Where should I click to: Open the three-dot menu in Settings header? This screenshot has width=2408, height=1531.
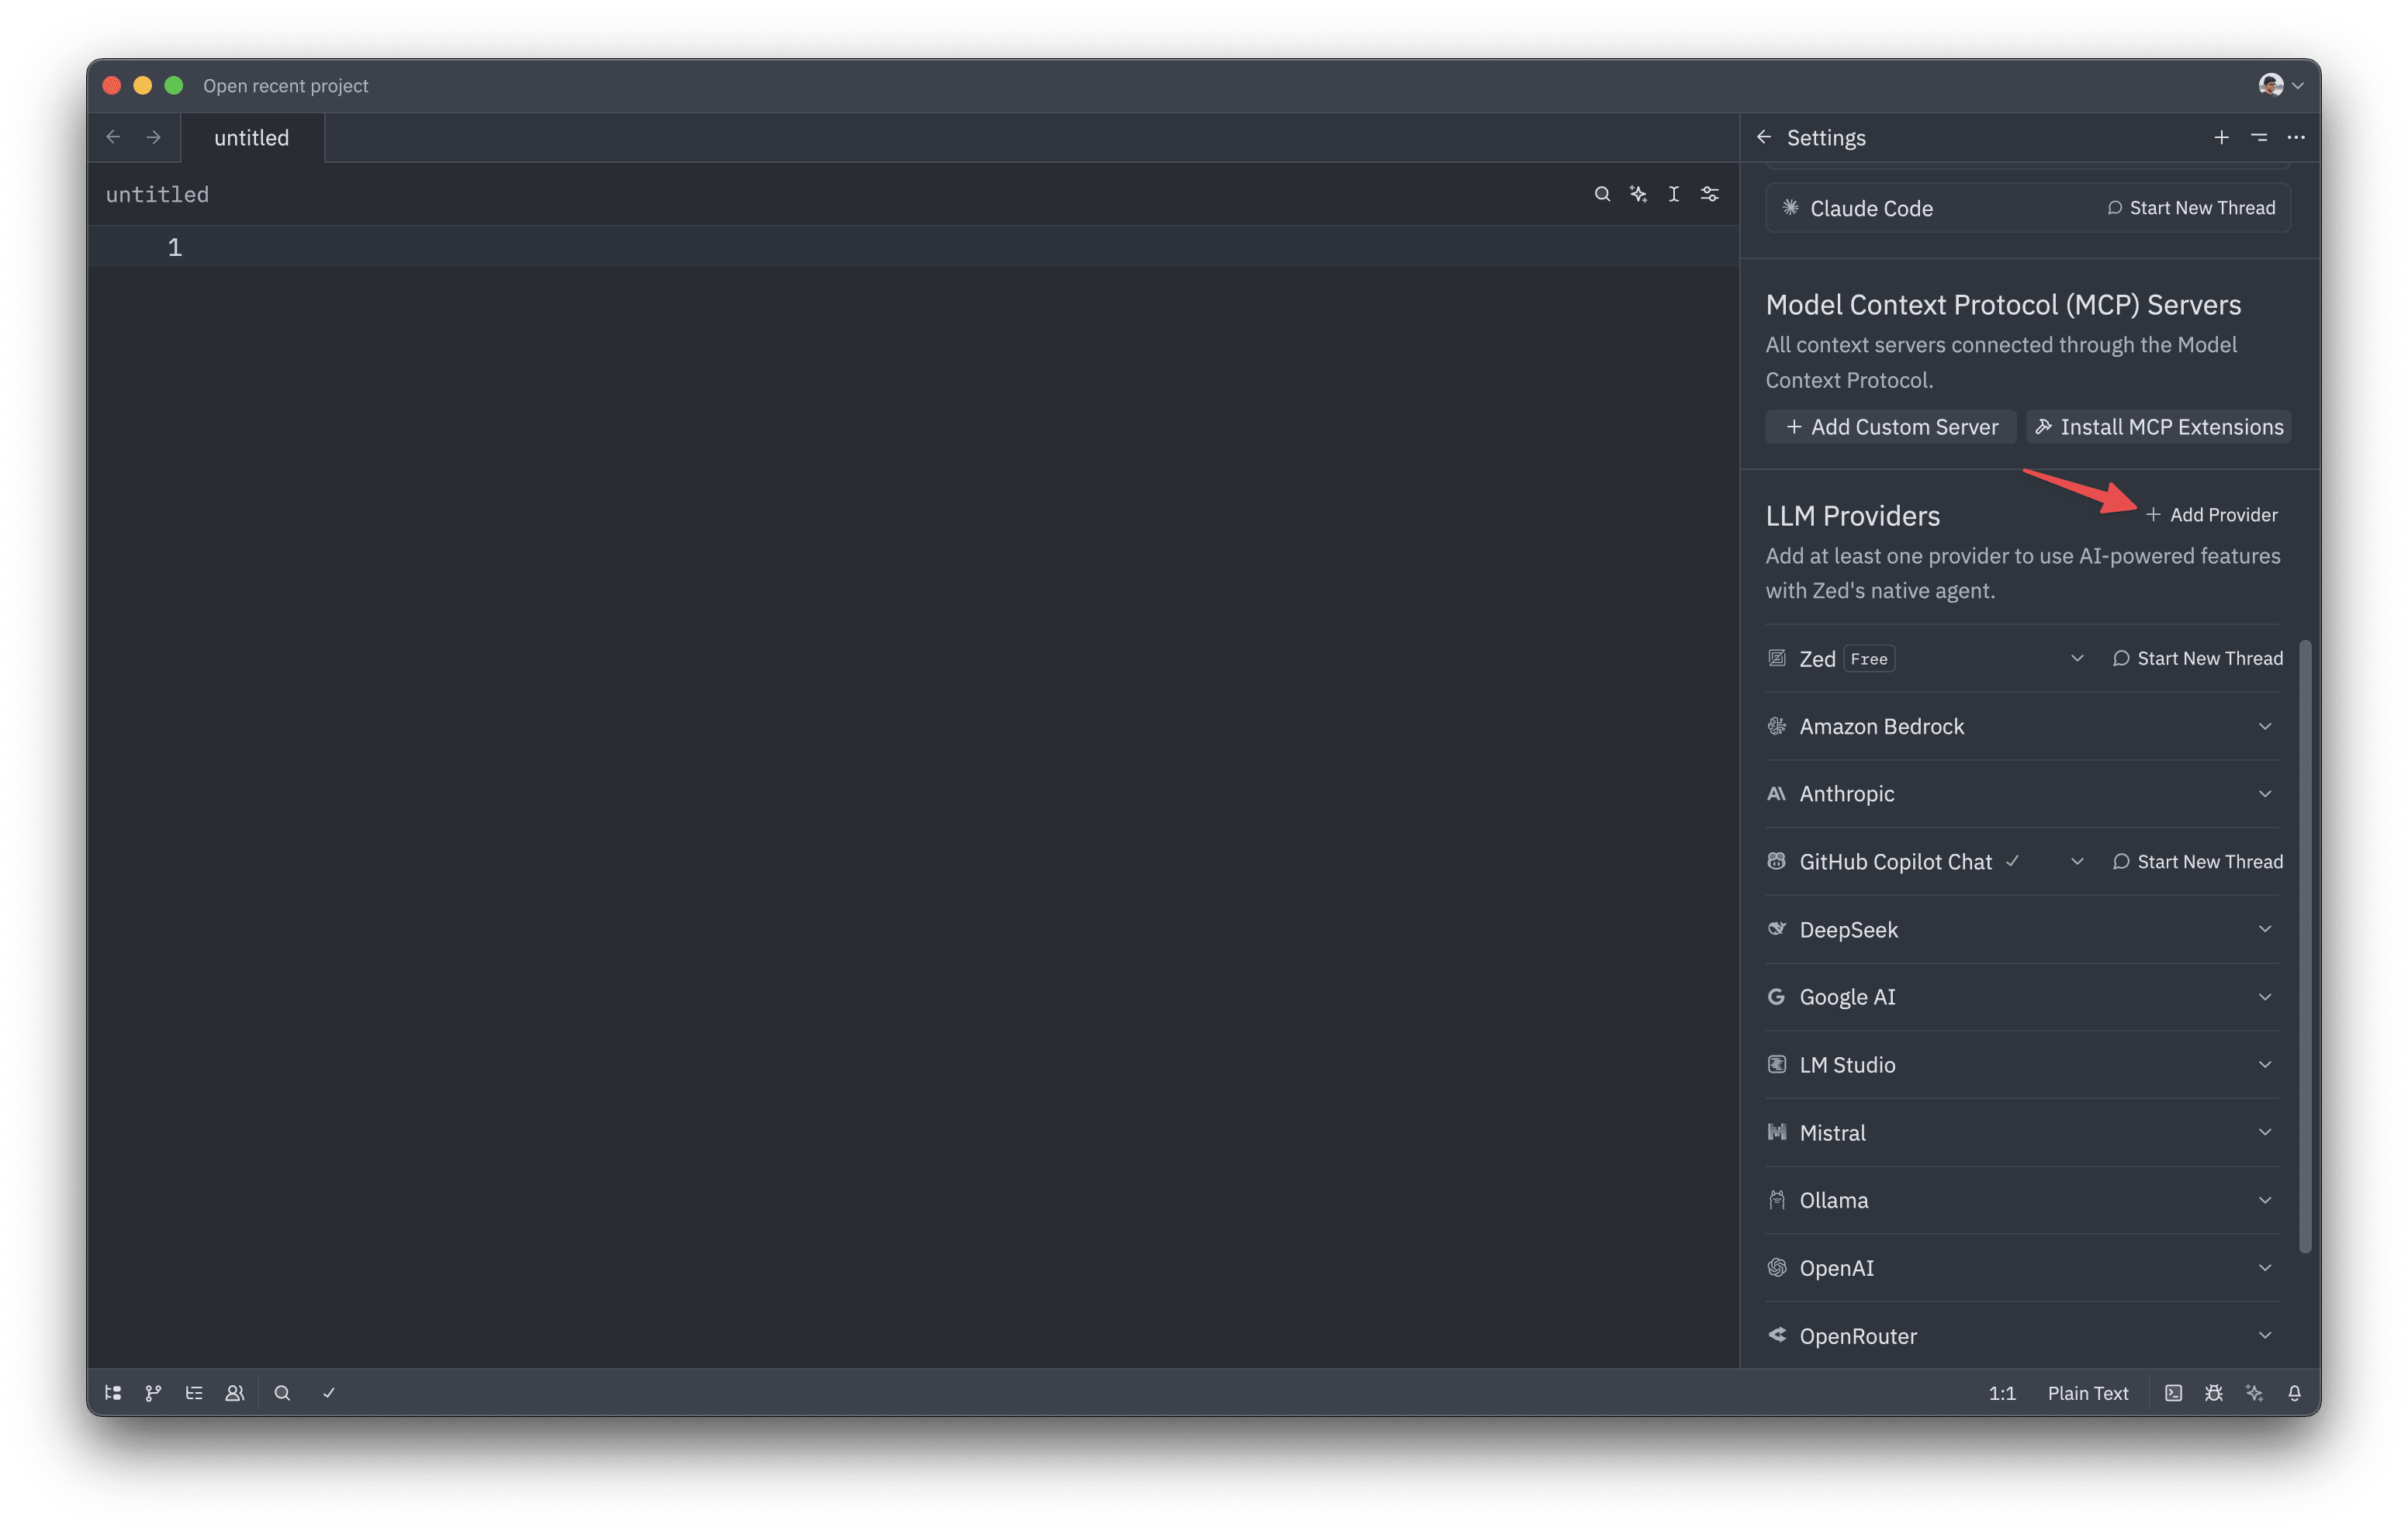click(x=2296, y=137)
